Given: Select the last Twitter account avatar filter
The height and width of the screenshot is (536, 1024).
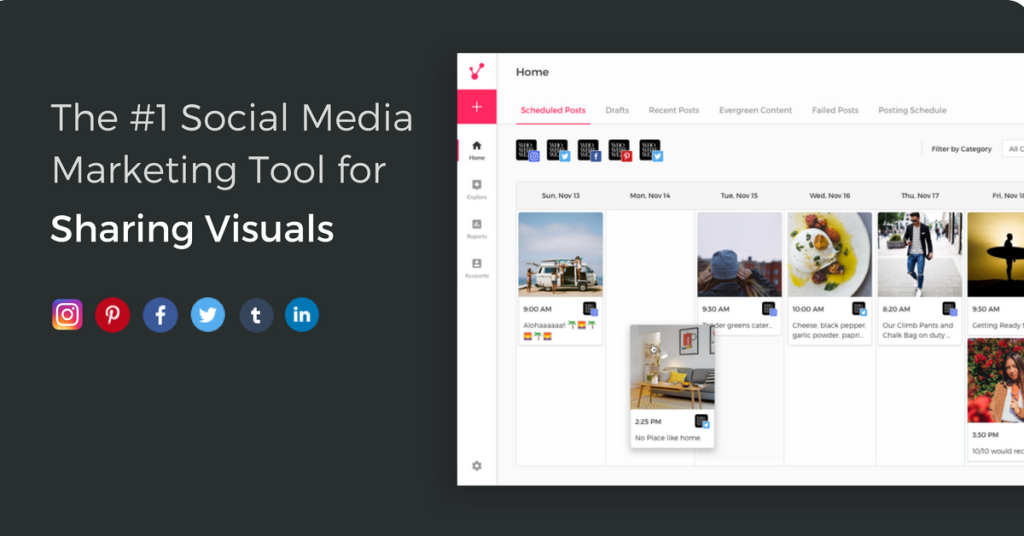Looking at the screenshot, I should [x=651, y=150].
